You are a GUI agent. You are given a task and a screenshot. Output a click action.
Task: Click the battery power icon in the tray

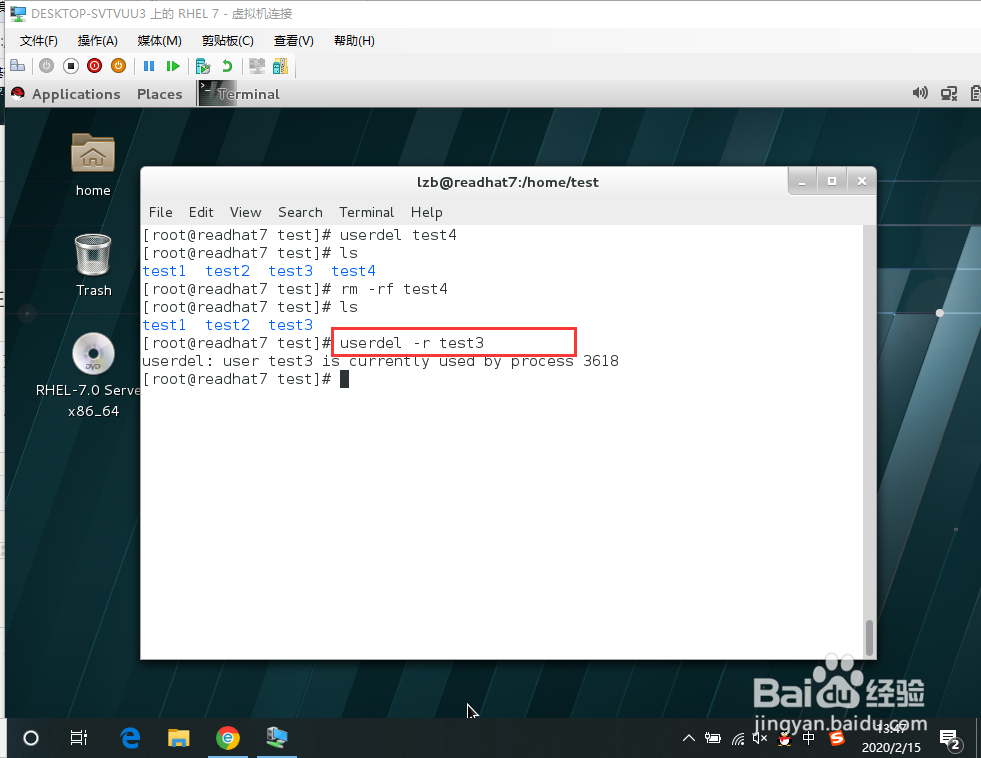point(713,738)
